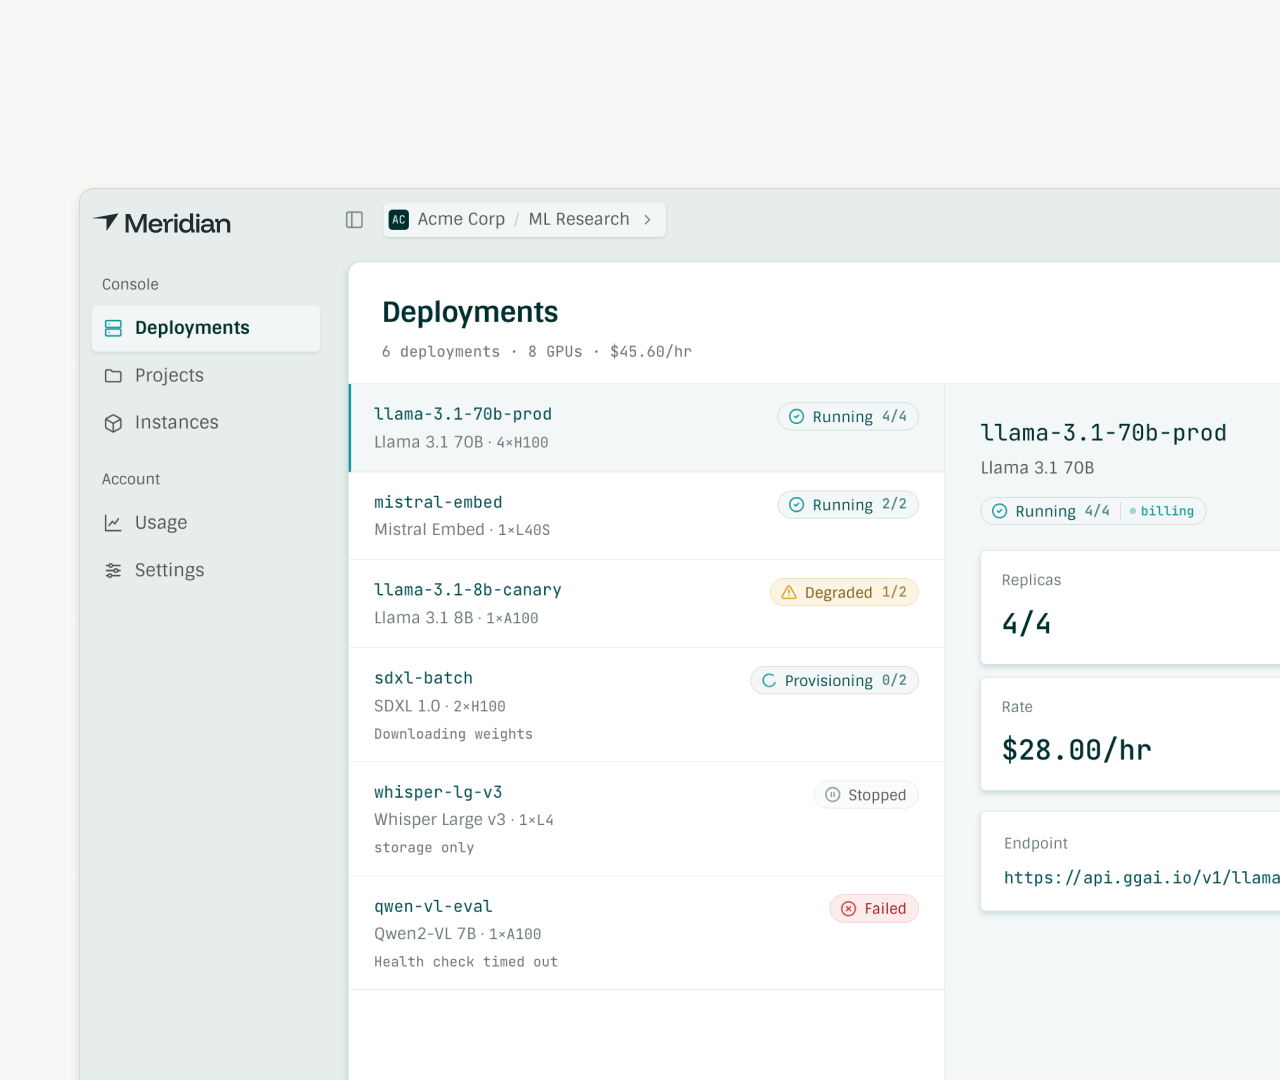
Task: Click the 'Downloading weights' status note
Action: coord(453,734)
